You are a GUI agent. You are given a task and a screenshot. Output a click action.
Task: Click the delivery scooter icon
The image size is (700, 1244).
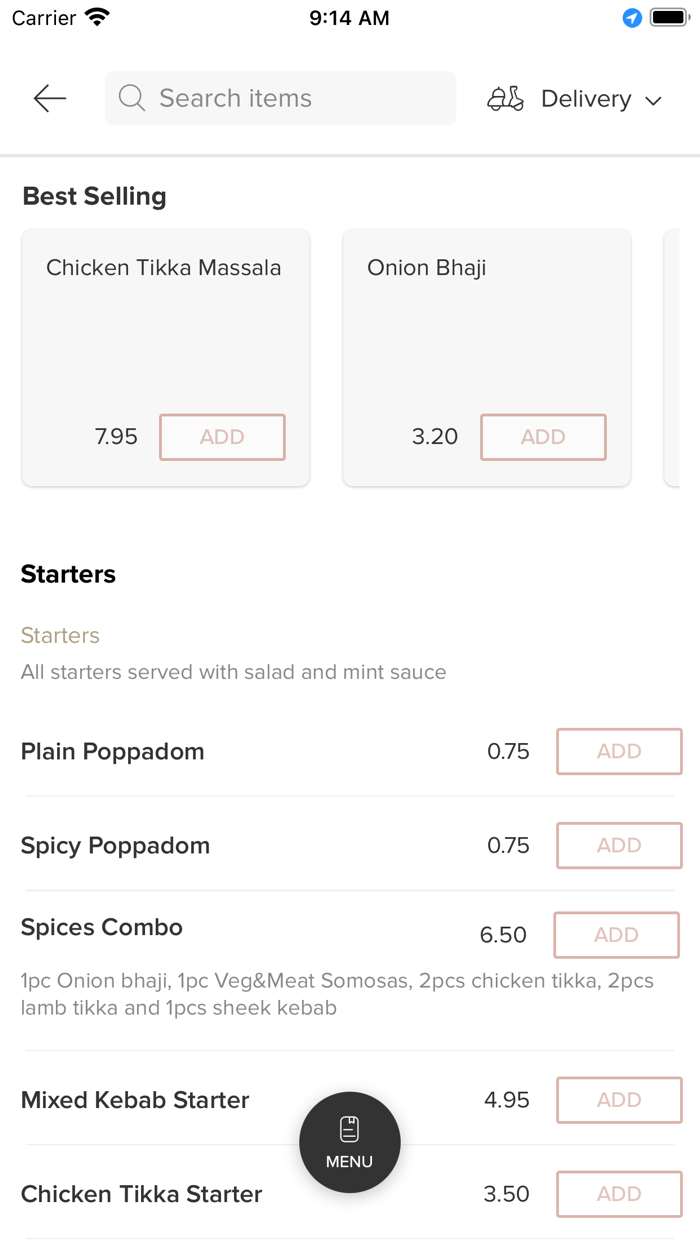tap(506, 98)
